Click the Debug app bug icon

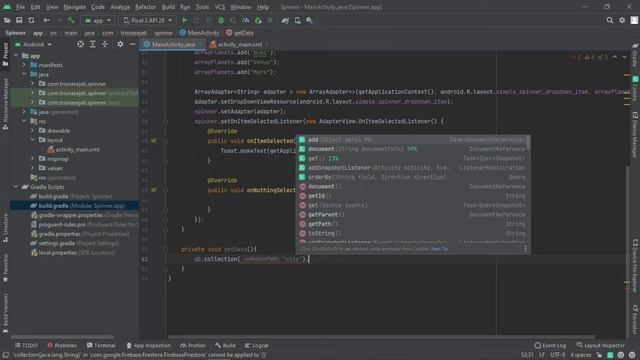(x=221, y=20)
